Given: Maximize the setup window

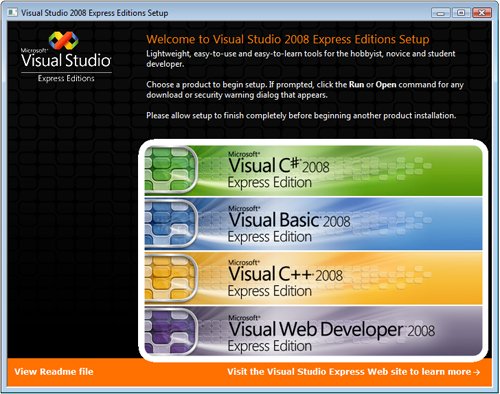Looking at the screenshot, I should coord(461,13).
